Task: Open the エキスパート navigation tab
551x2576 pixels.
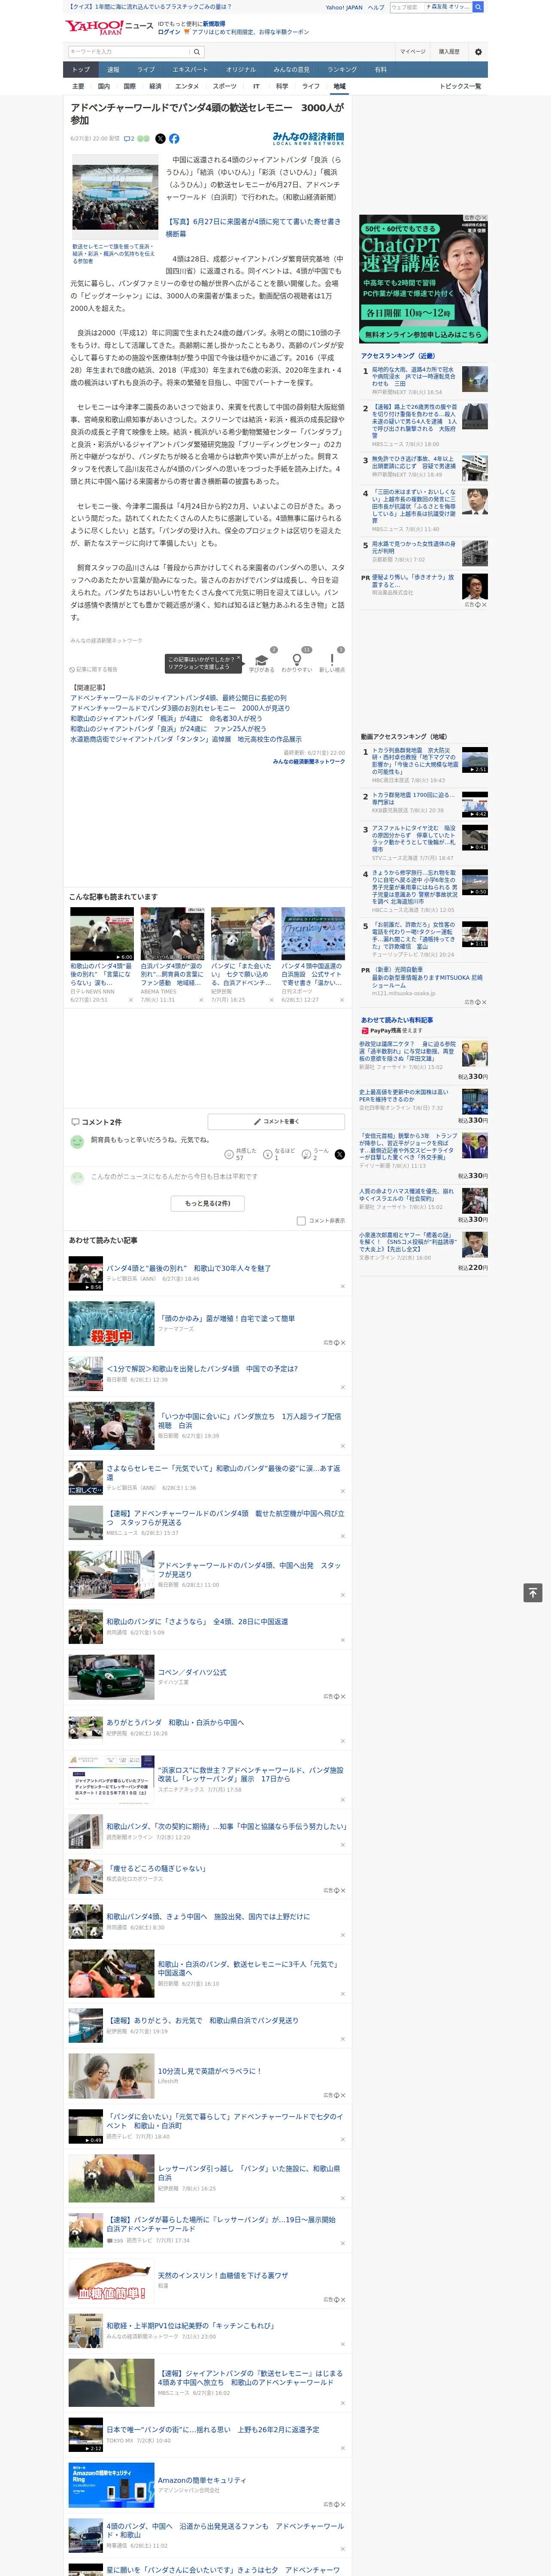Action: pyautogui.click(x=190, y=70)
